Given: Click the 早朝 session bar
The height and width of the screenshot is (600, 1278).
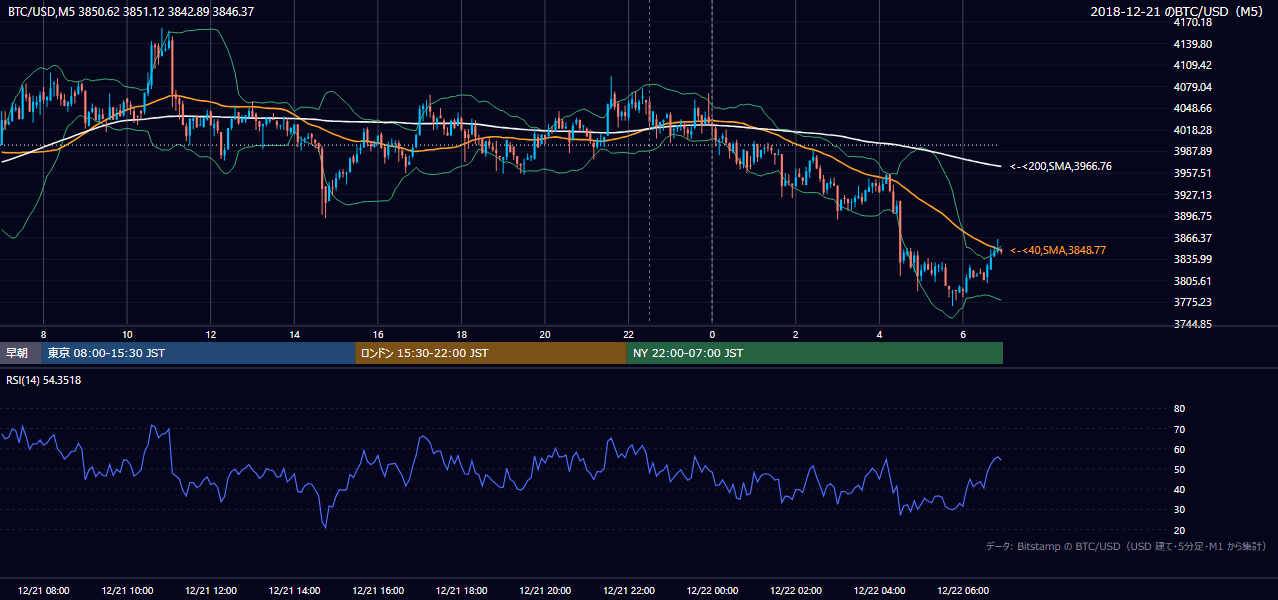Looking at the screenshot, I should coord(20,353).
